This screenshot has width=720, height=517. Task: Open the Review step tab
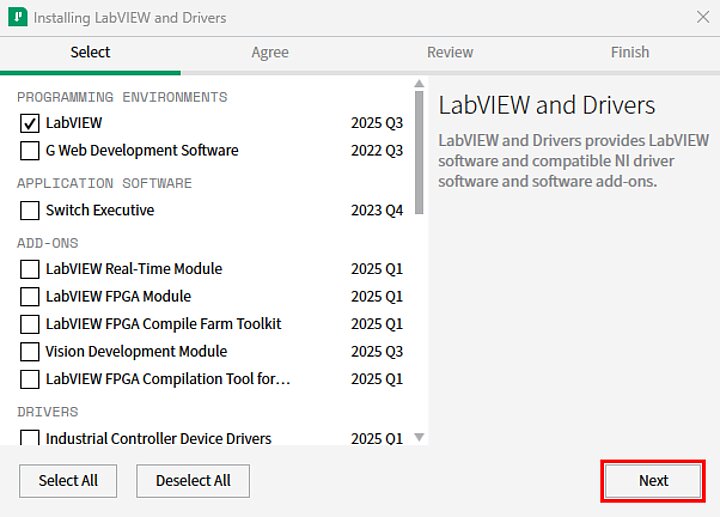point(450,52)
